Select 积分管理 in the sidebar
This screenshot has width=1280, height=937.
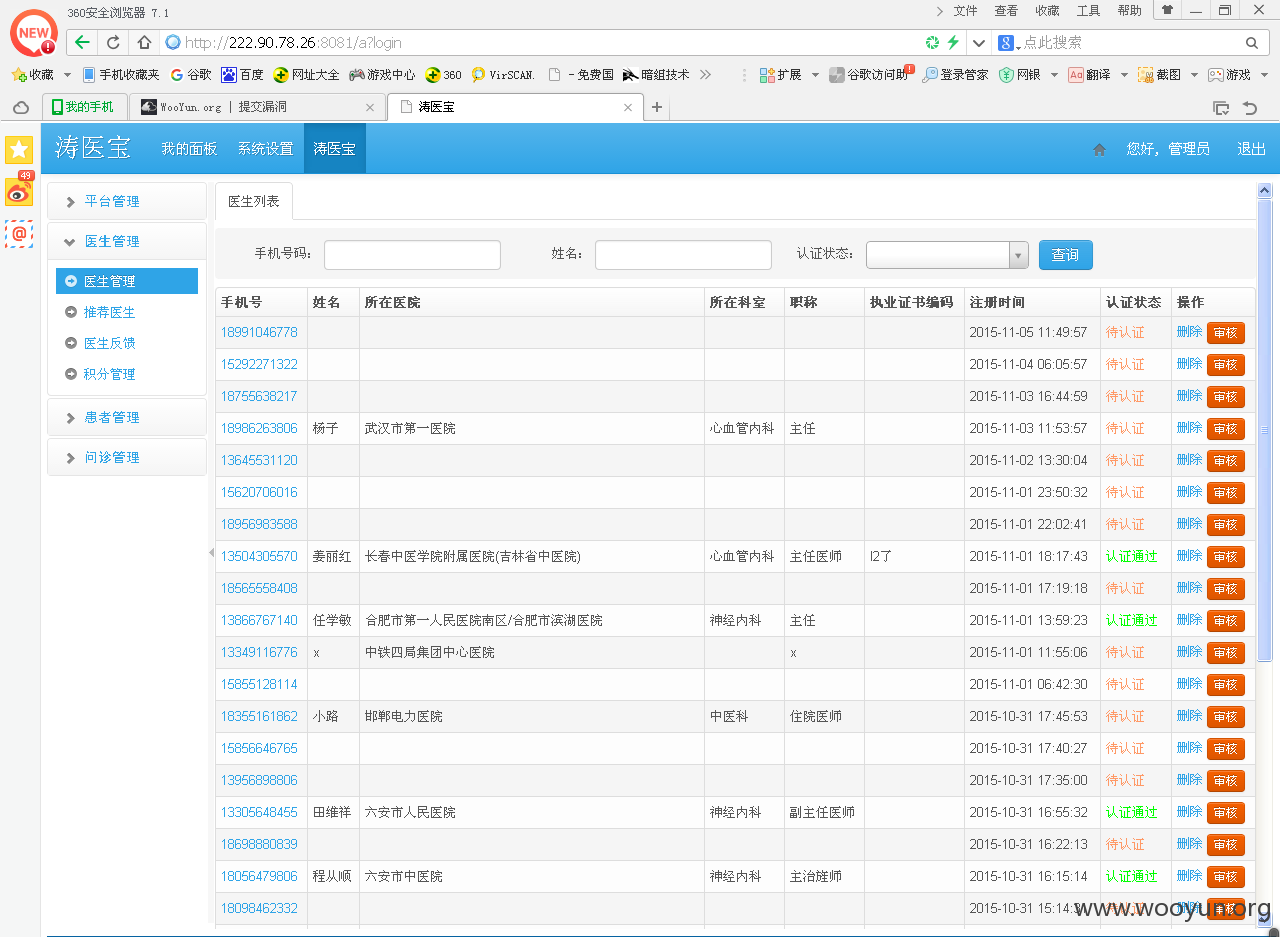(109, 374)
